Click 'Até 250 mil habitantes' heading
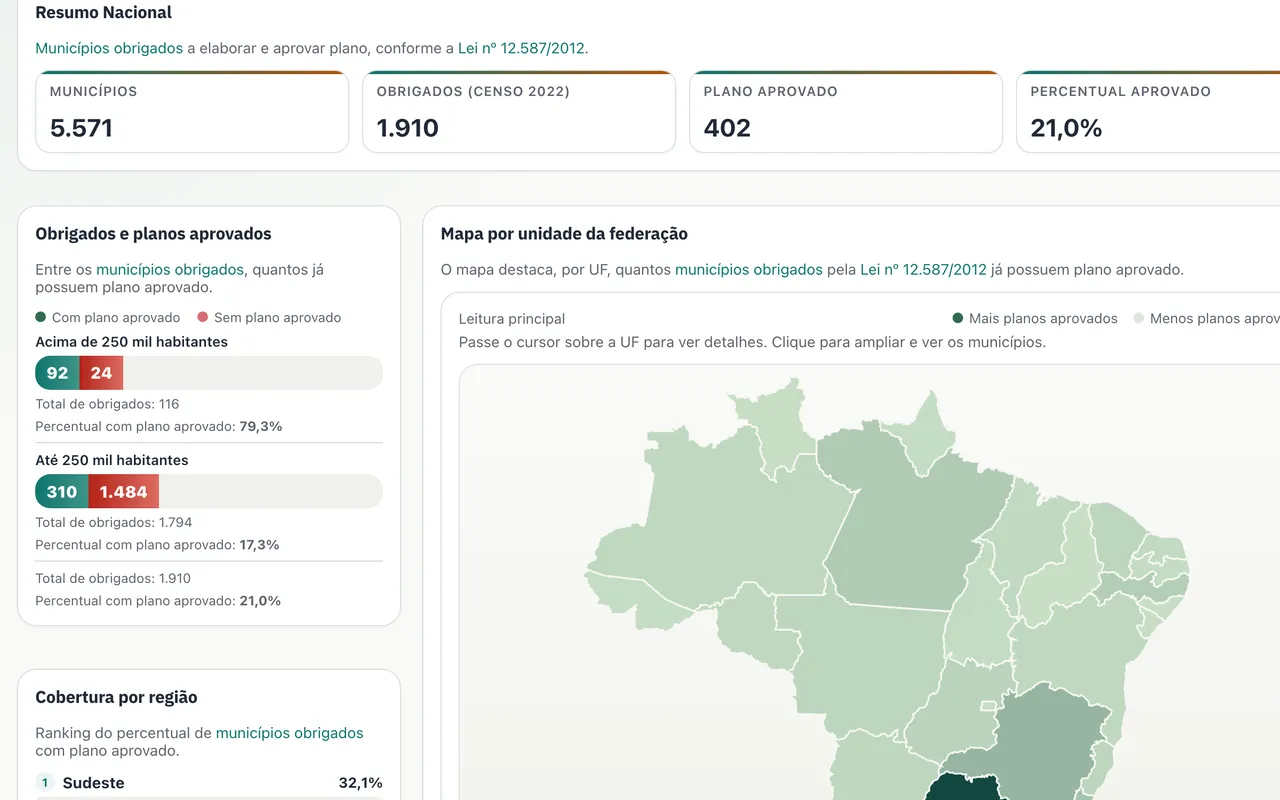 112,460
